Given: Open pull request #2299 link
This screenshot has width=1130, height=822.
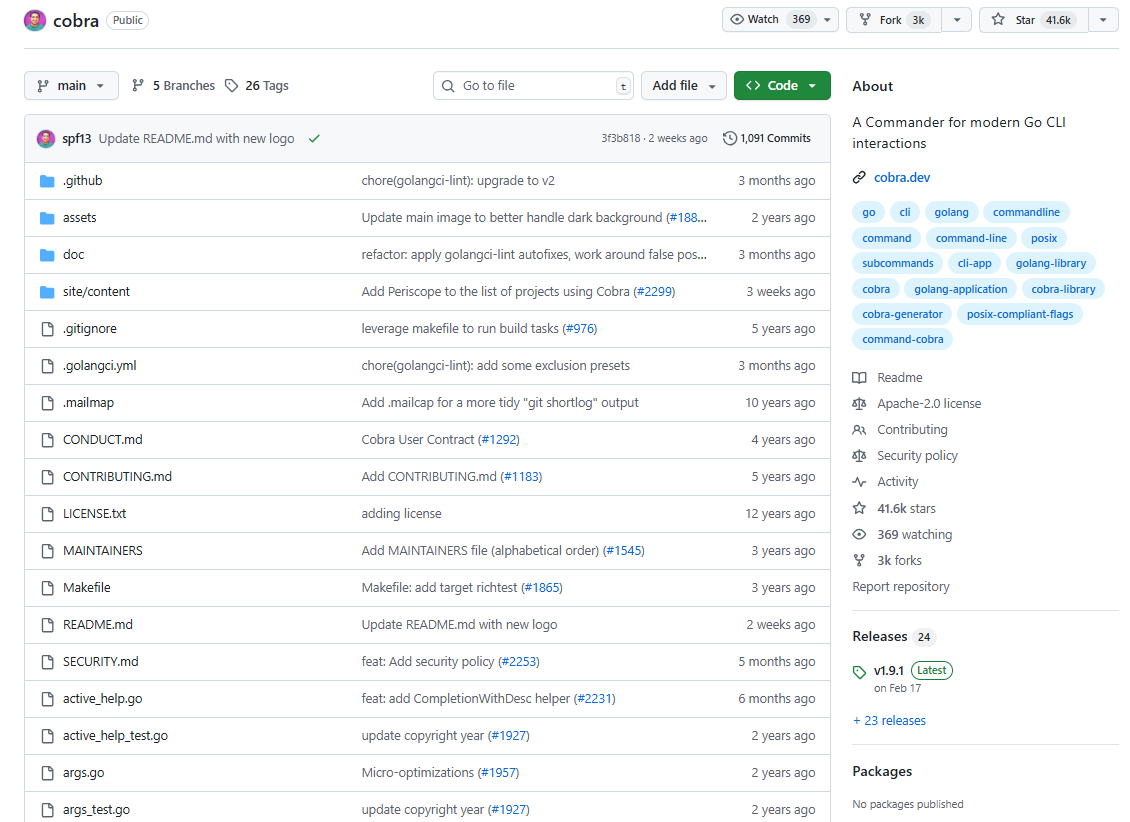Looking at the screenshot, I should click(x=654, y=292).
